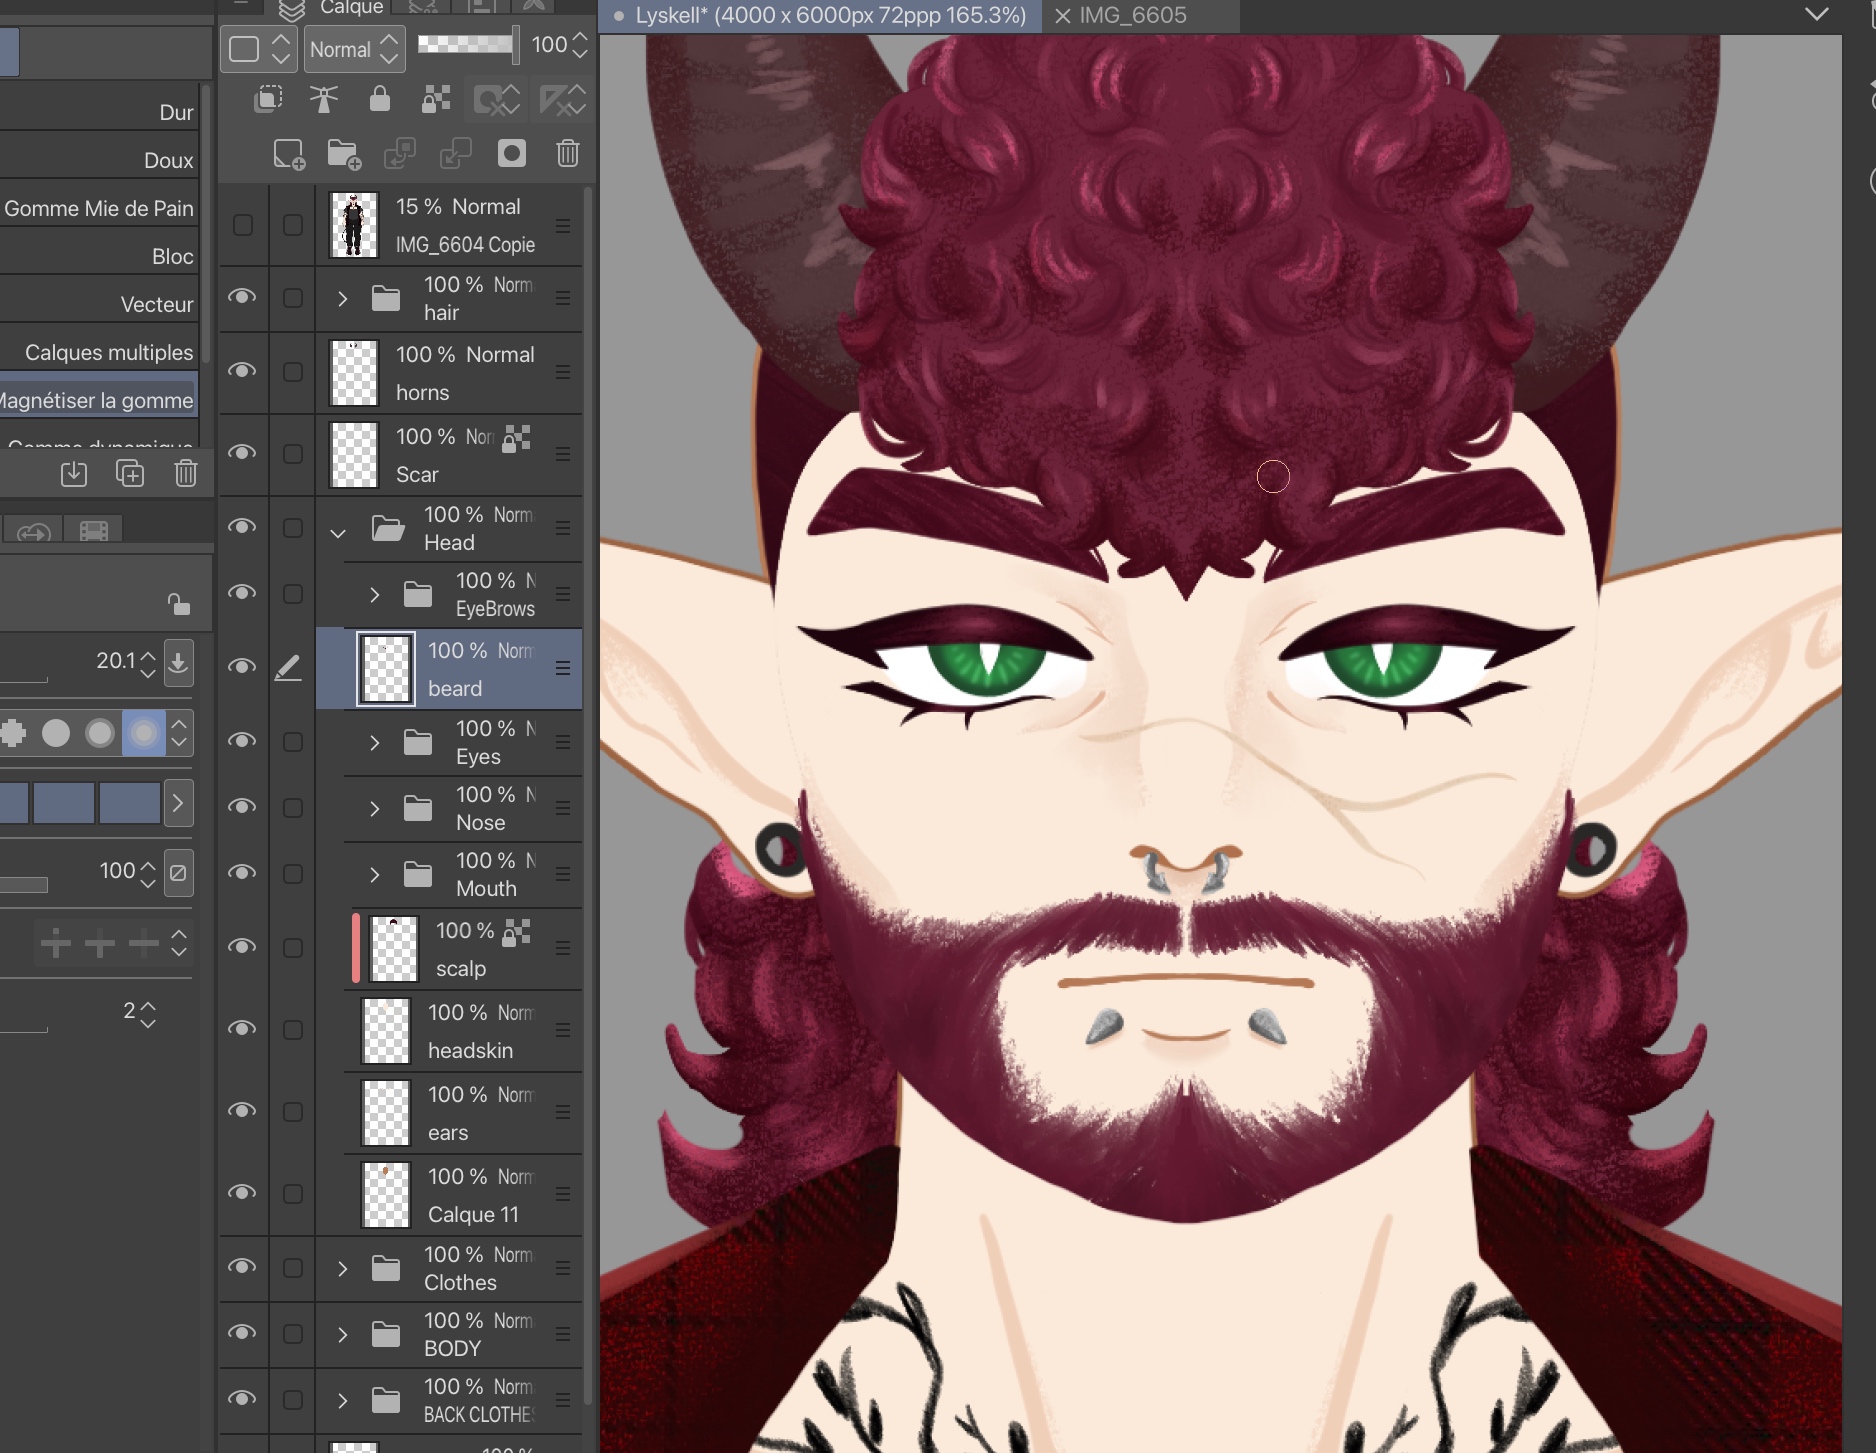
Task: Lock the selected layer with padlock icon
Action: [379, 99]
